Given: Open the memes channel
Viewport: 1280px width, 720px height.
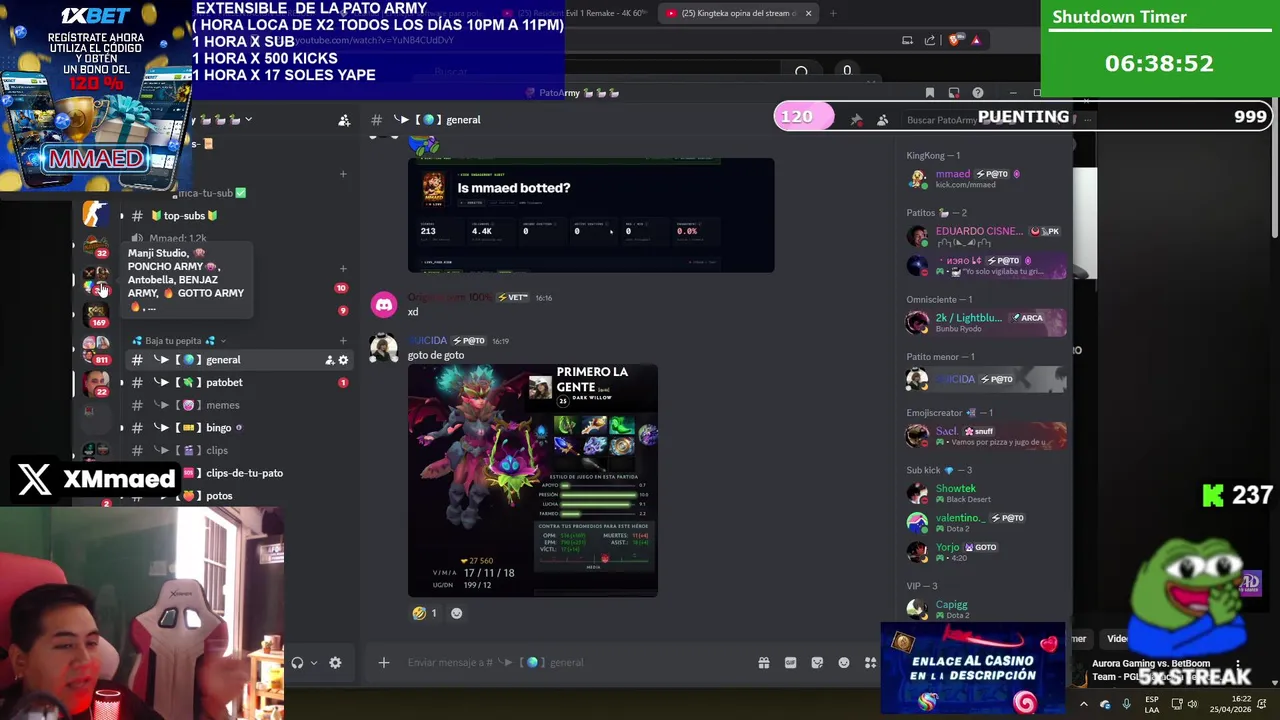Looking at the screenshot, I should 238,405.
